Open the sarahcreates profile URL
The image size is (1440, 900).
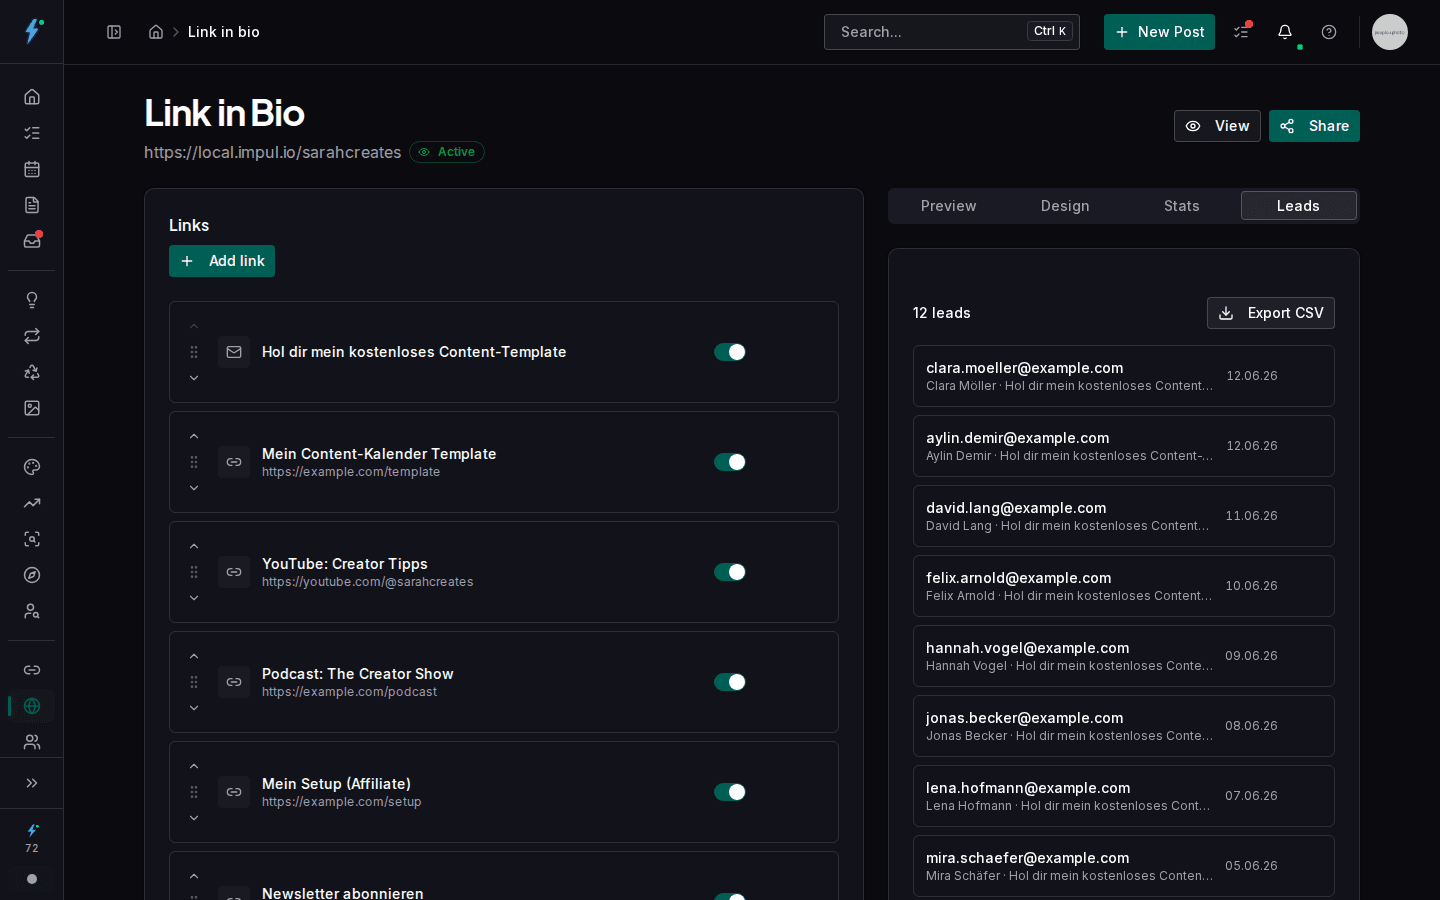click(x=272, y=152)
